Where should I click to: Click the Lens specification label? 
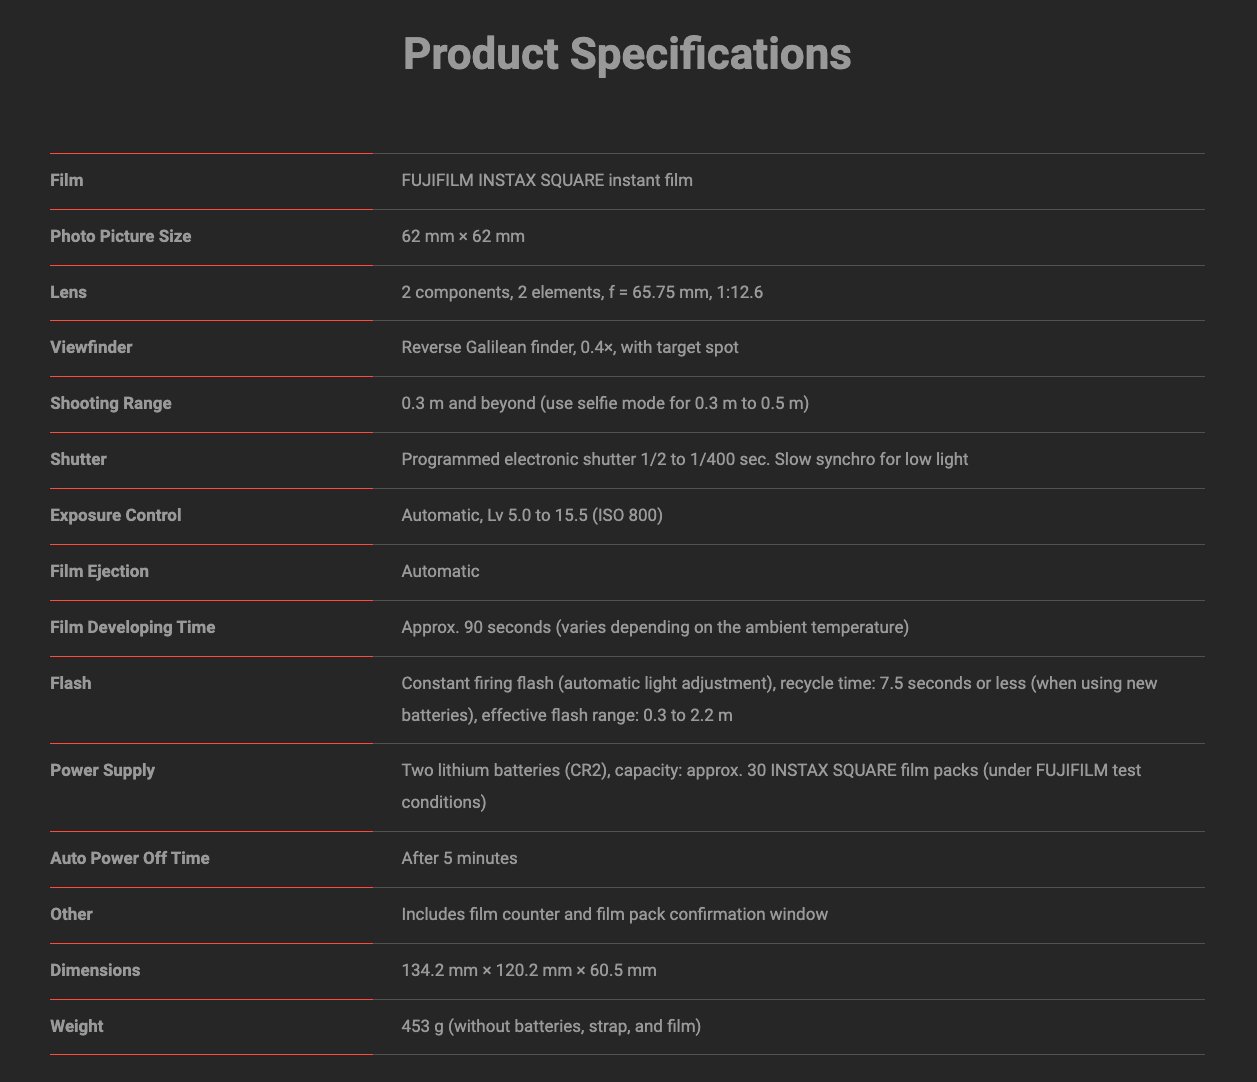[68, 292]
